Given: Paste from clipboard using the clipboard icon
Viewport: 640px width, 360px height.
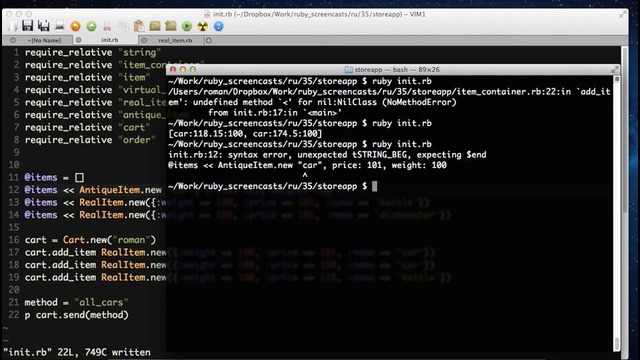Looking at the screenshot, I should pyautogui.click(x=139, y=27).
